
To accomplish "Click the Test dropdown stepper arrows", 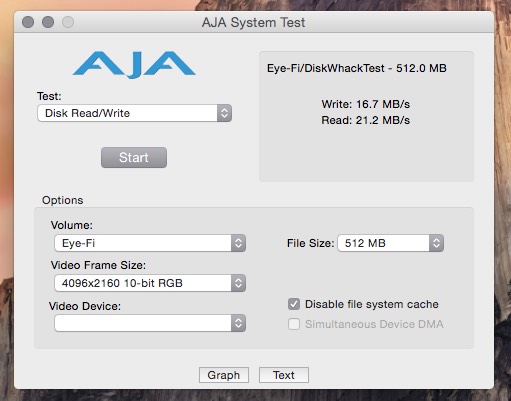I will 224,113.
